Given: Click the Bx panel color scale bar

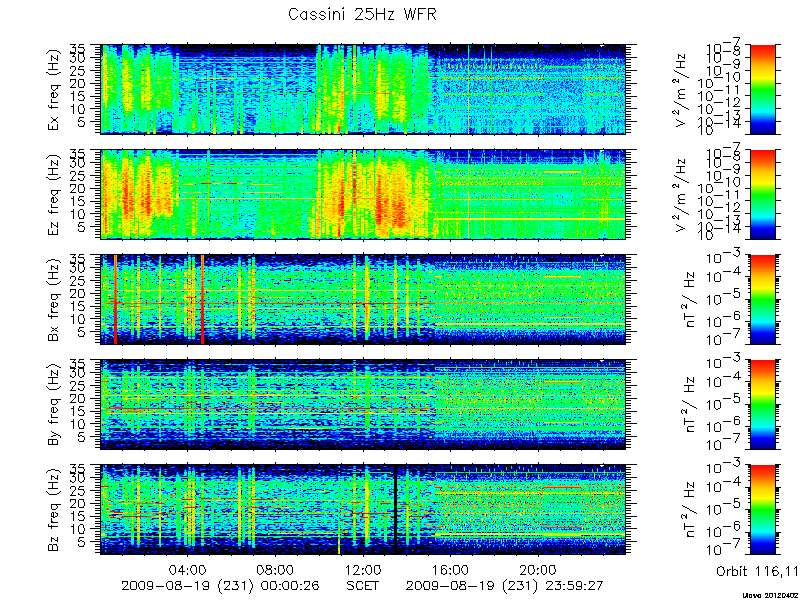Looking at the screenshot, I should point(762,299).
